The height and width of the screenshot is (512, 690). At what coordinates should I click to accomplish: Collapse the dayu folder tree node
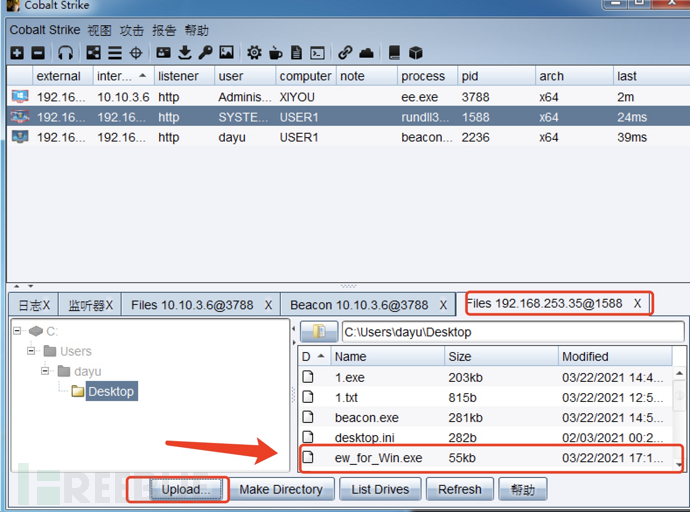pos(46,371)
